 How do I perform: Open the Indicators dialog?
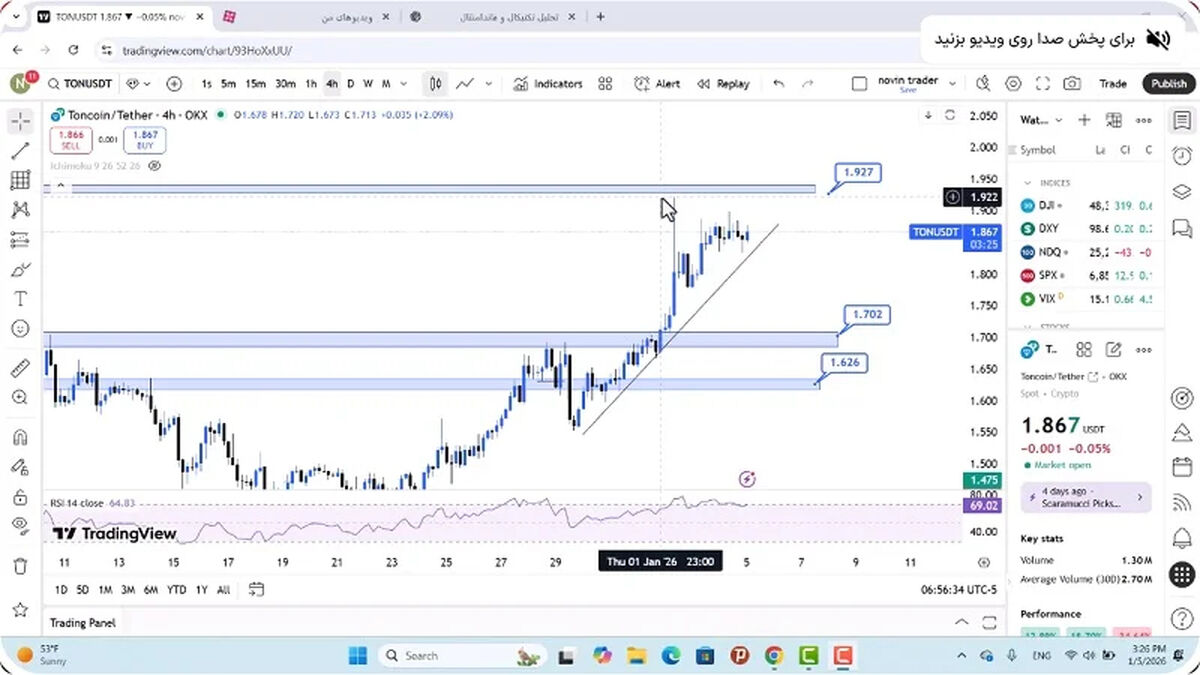(x=548, y=84)
